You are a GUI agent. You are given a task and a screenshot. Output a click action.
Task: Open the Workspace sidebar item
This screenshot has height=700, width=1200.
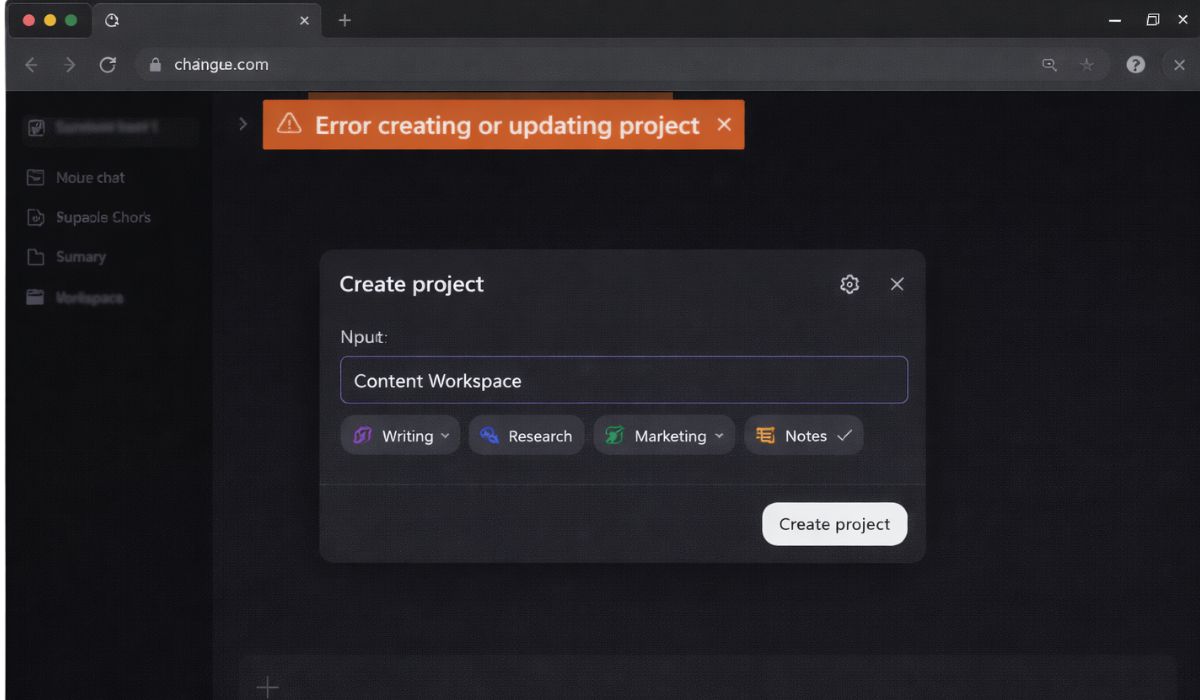[x=88, y=298]
